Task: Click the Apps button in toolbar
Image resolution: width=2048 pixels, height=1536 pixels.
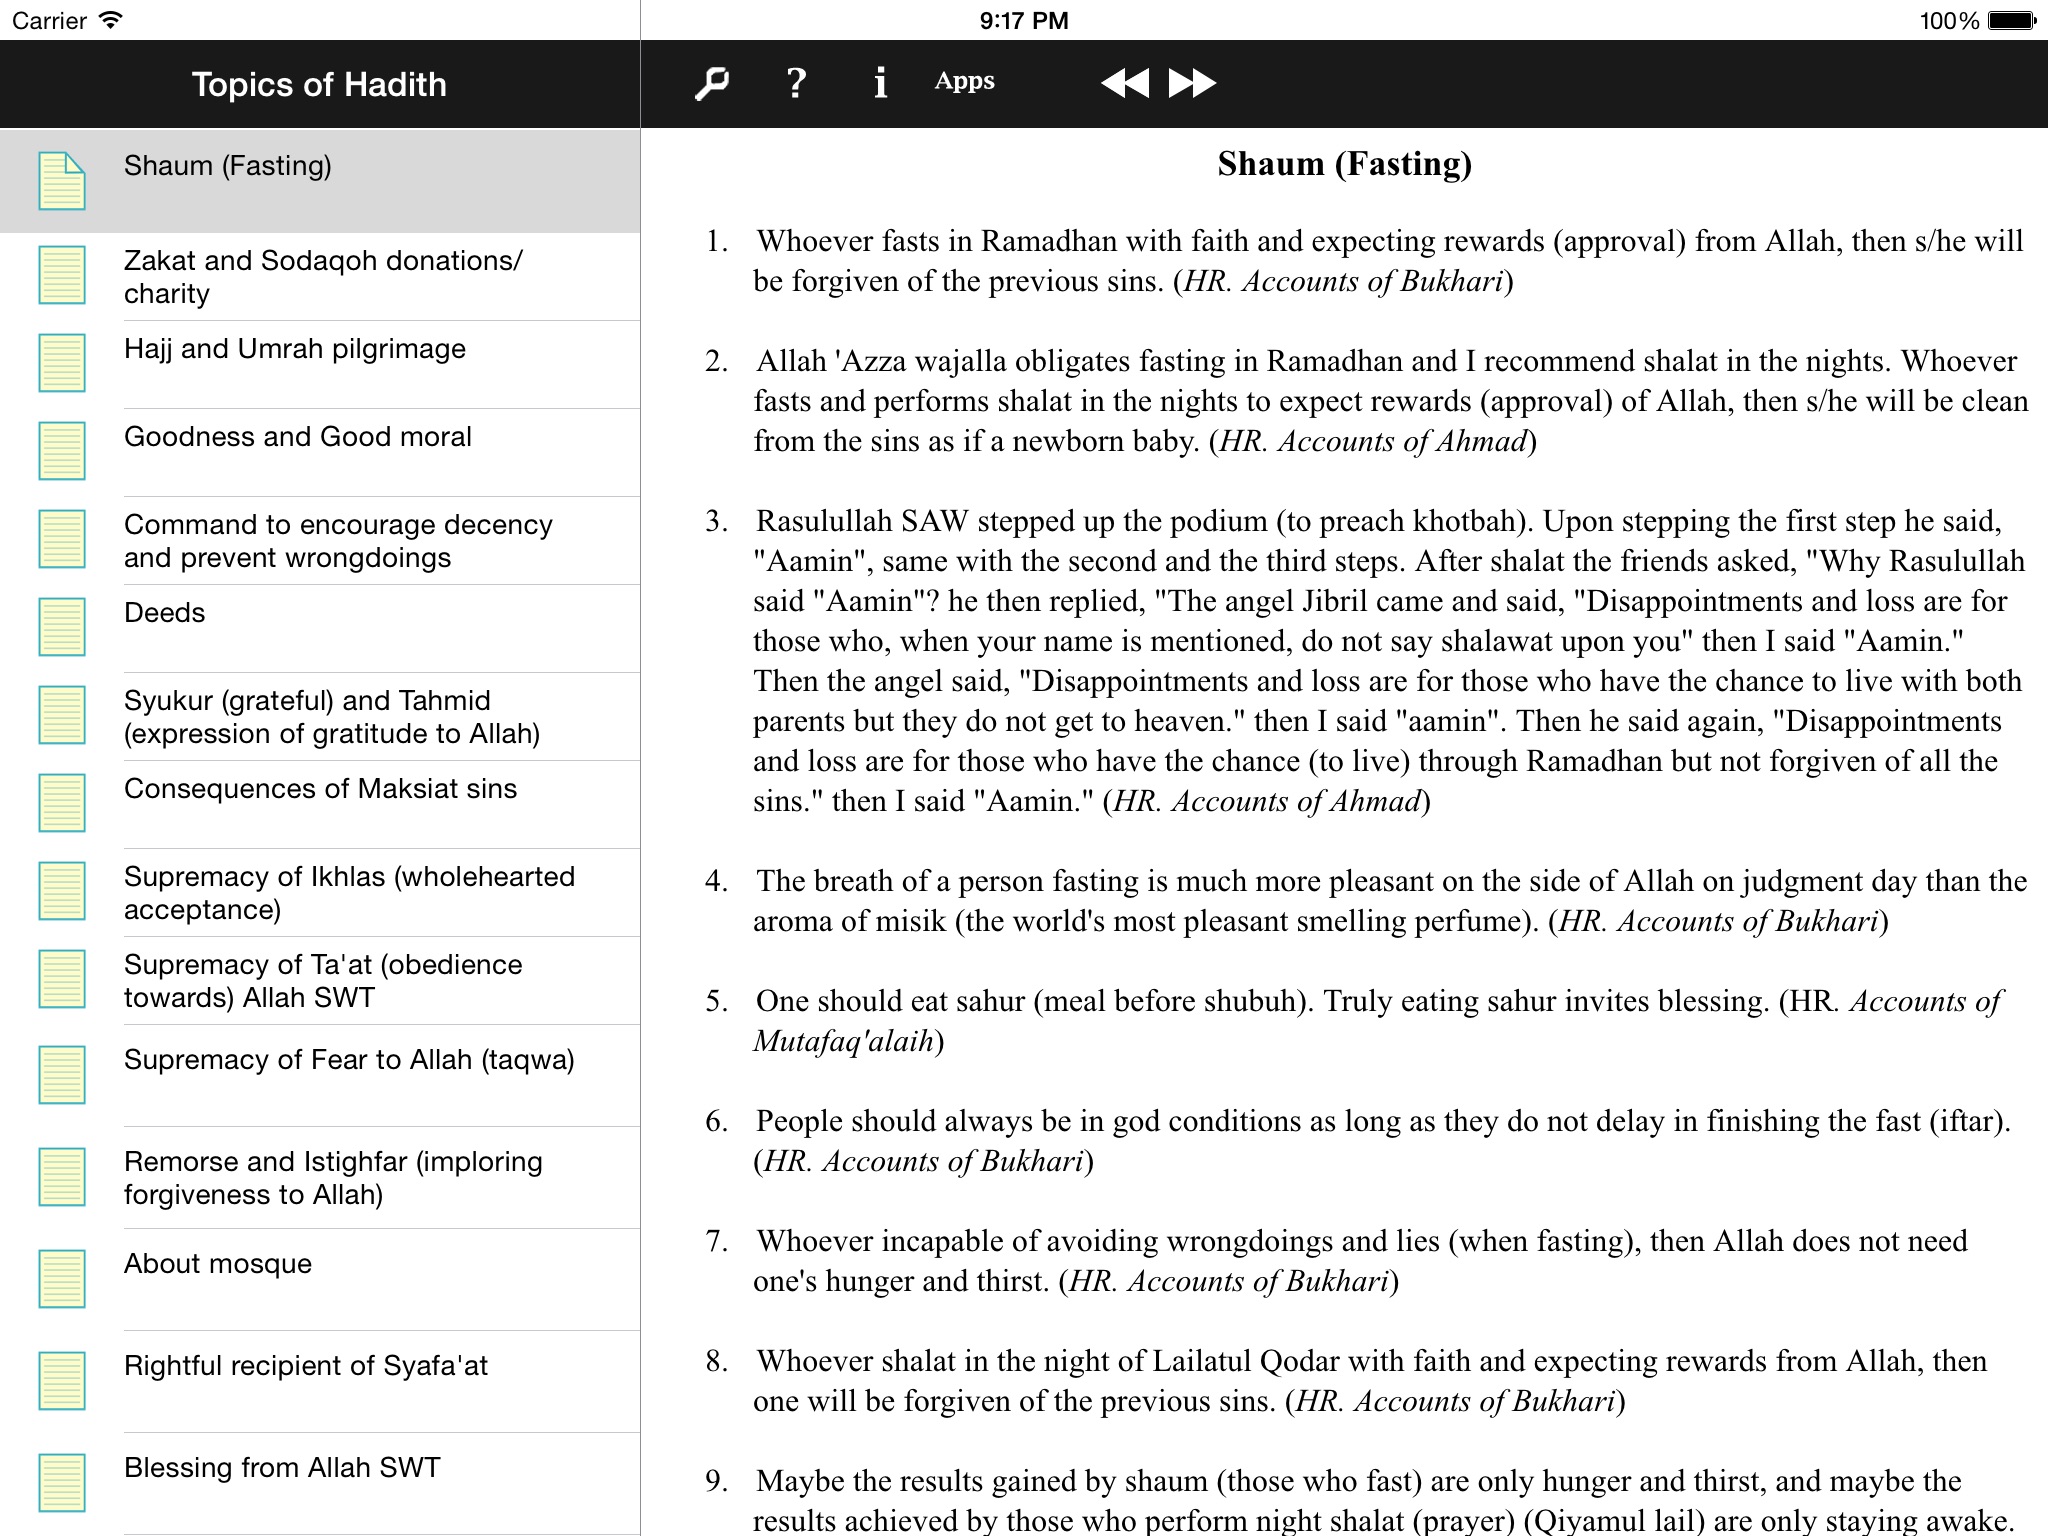Action: click(x=963, y=81)
